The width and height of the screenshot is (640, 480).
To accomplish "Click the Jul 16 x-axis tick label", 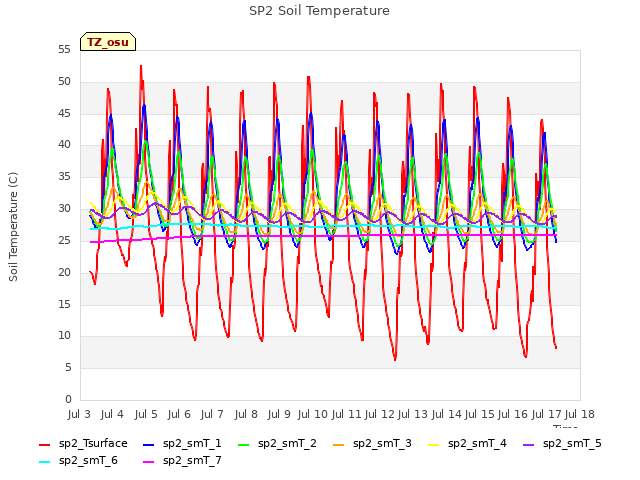I will point(513,414).
